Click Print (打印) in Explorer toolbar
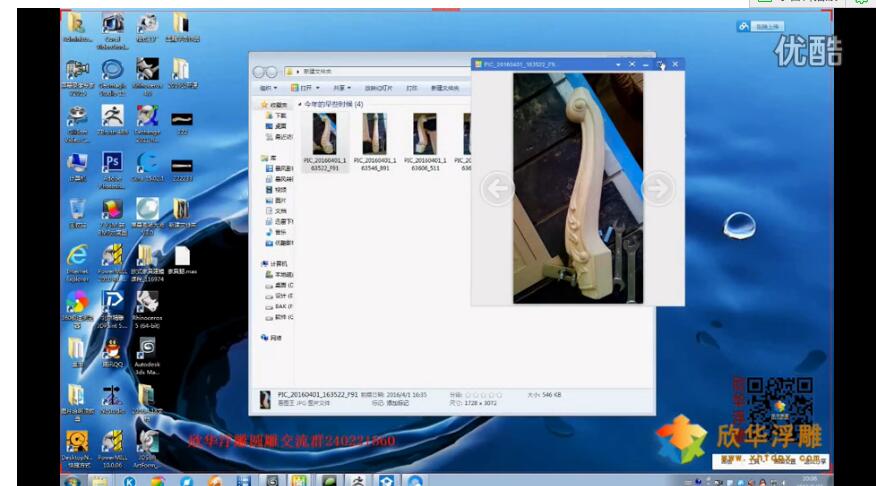 pyautogui.click(x=412, y=88)
